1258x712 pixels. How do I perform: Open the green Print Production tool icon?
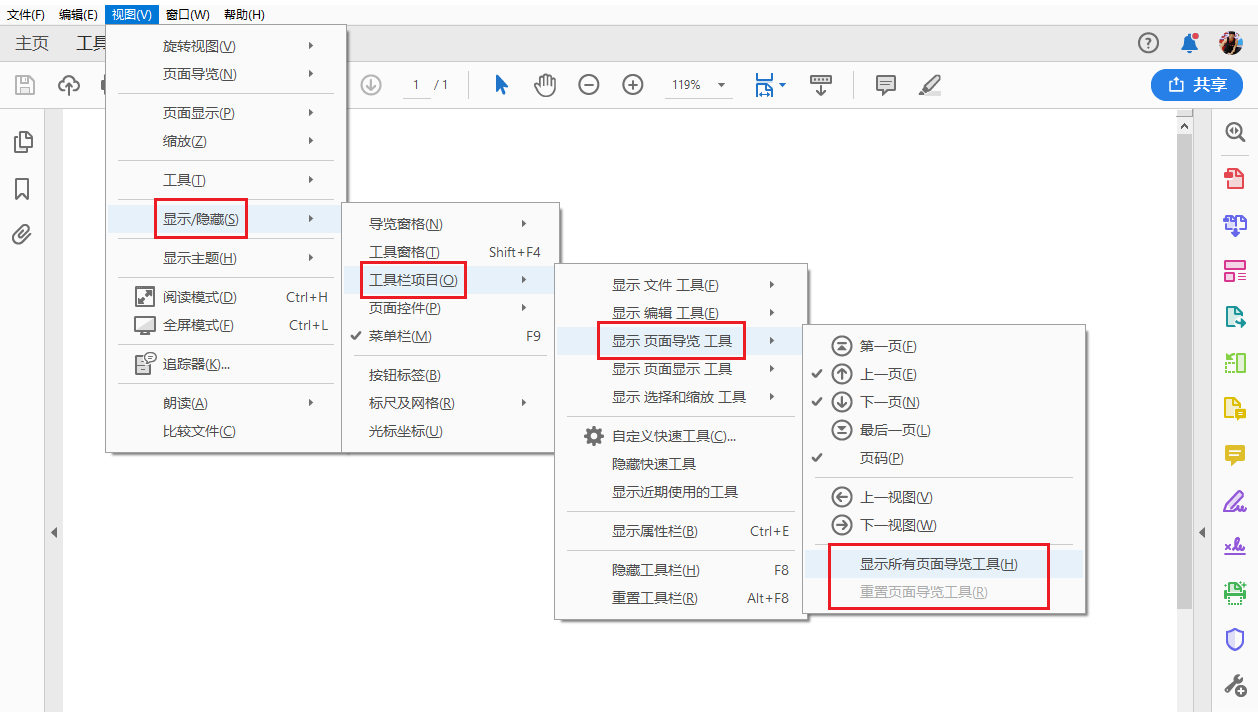(1235, 593)
